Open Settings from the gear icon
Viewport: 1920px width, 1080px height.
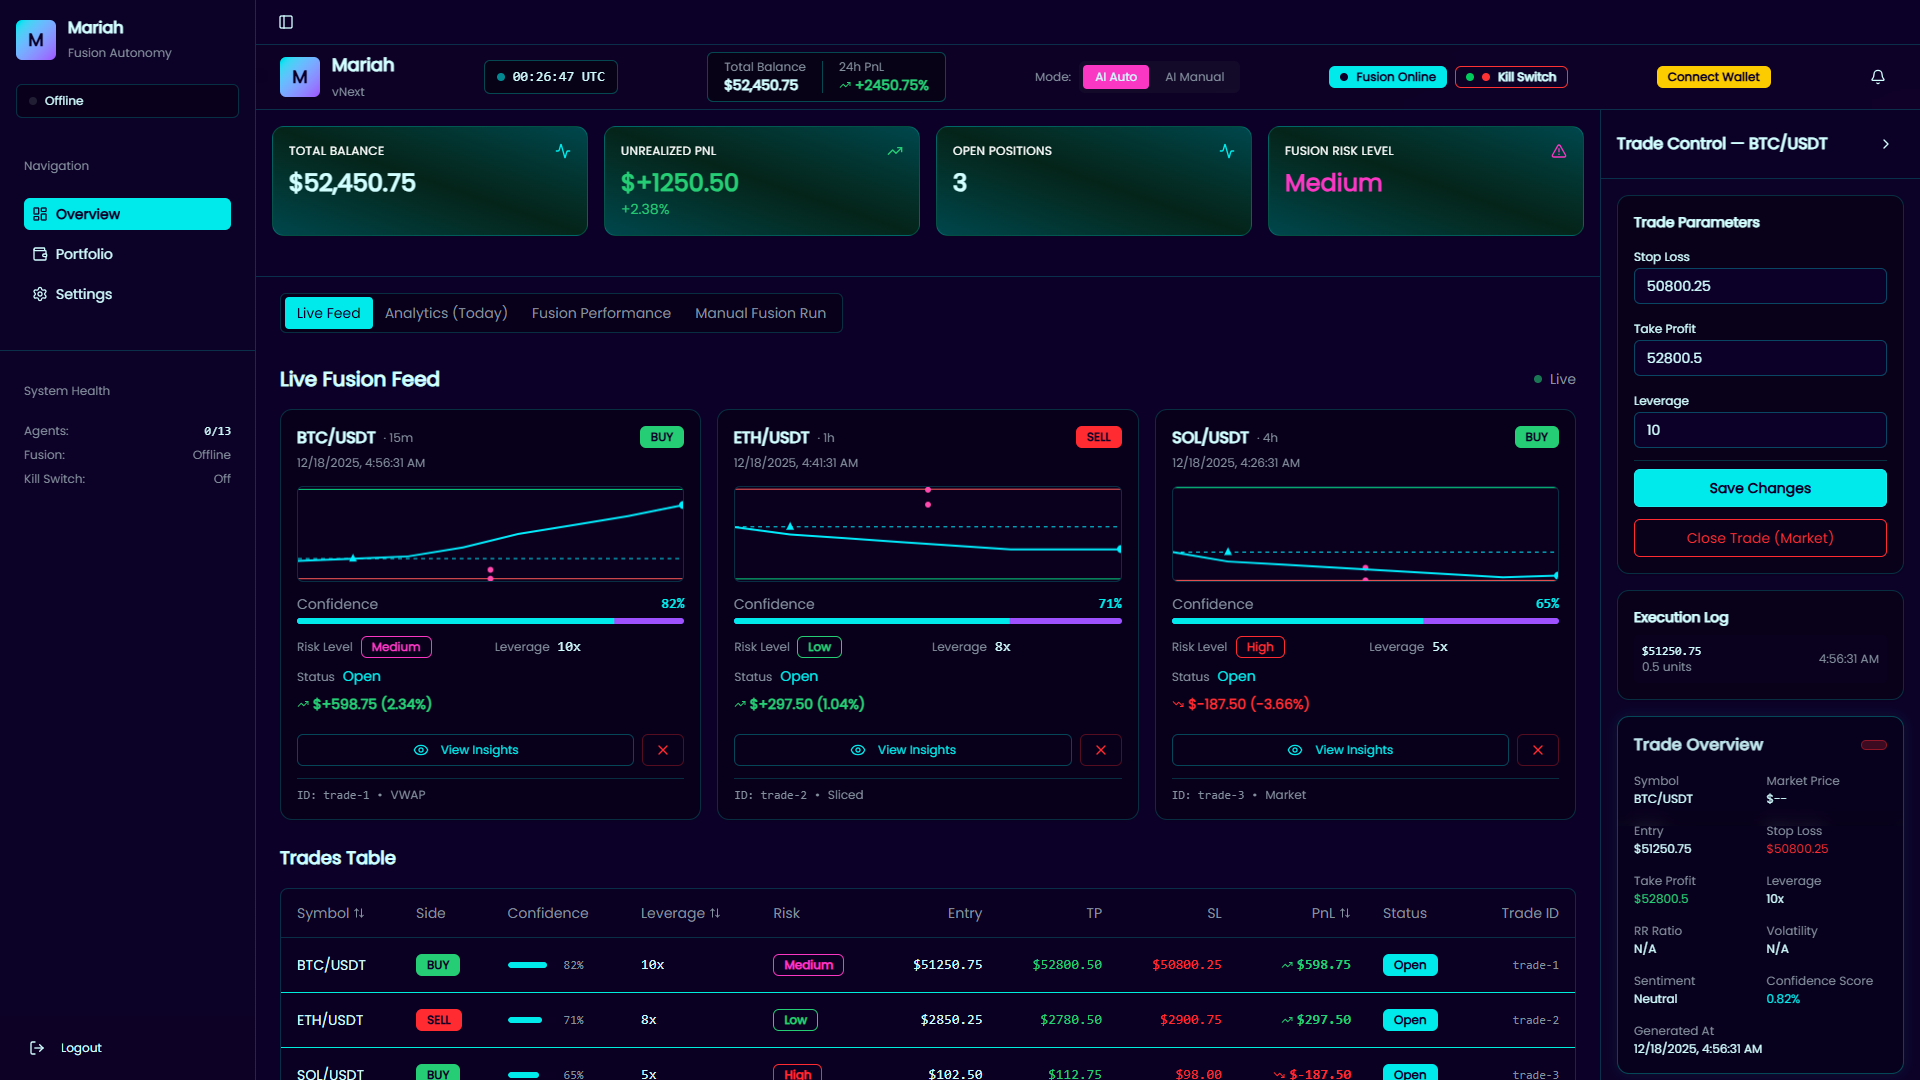tap(40, 294)
